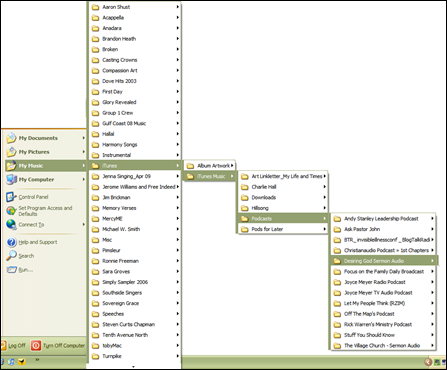447x370 pixels.
Task: Click Turn Off Computer button
Action: (58, 345)
